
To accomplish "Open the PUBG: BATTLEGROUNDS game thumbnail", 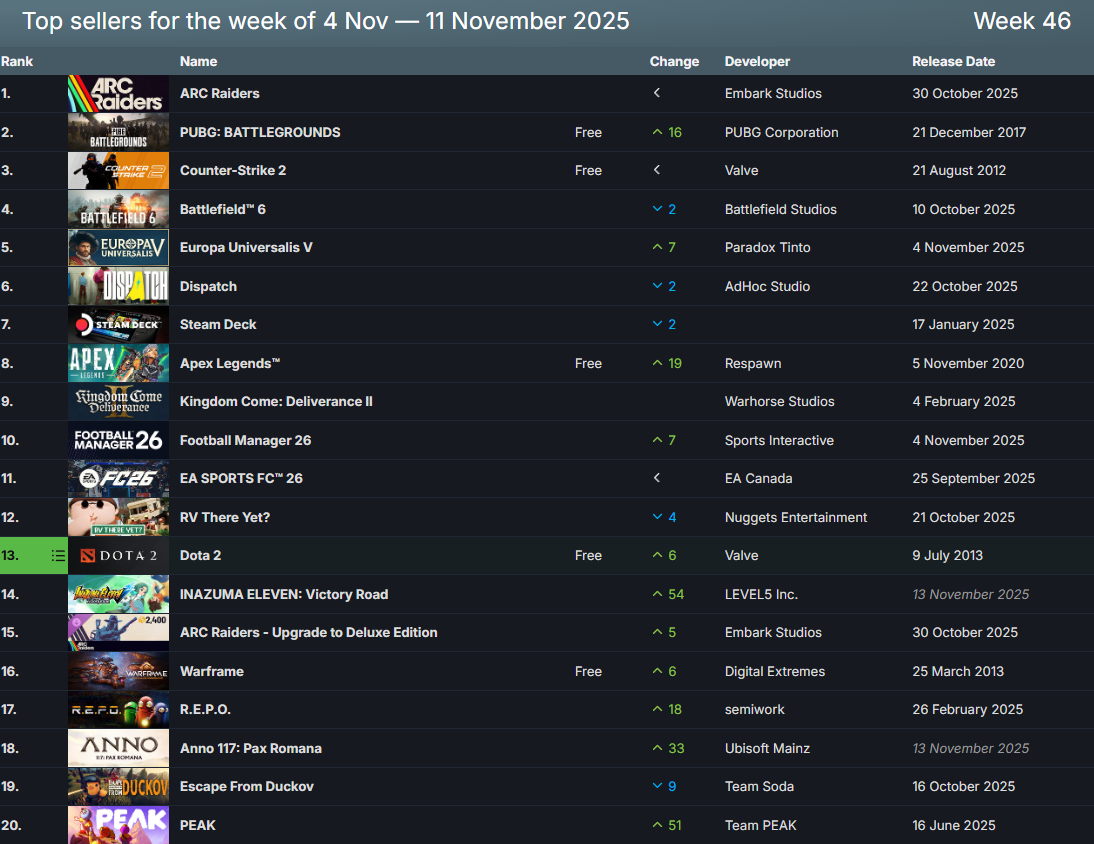I will 118,132.
